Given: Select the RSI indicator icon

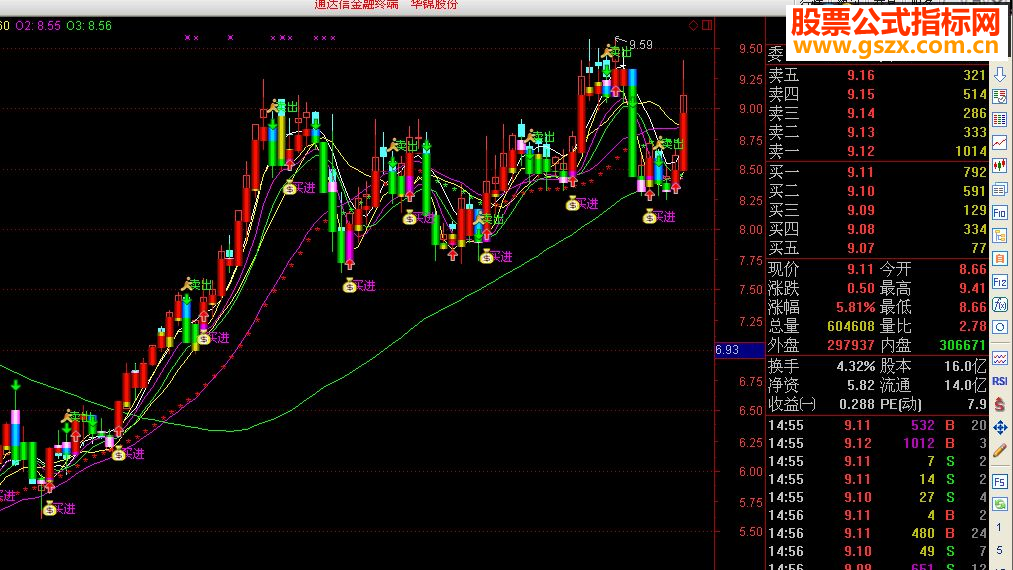Looking at the screenshot, I should coord(999,381).
